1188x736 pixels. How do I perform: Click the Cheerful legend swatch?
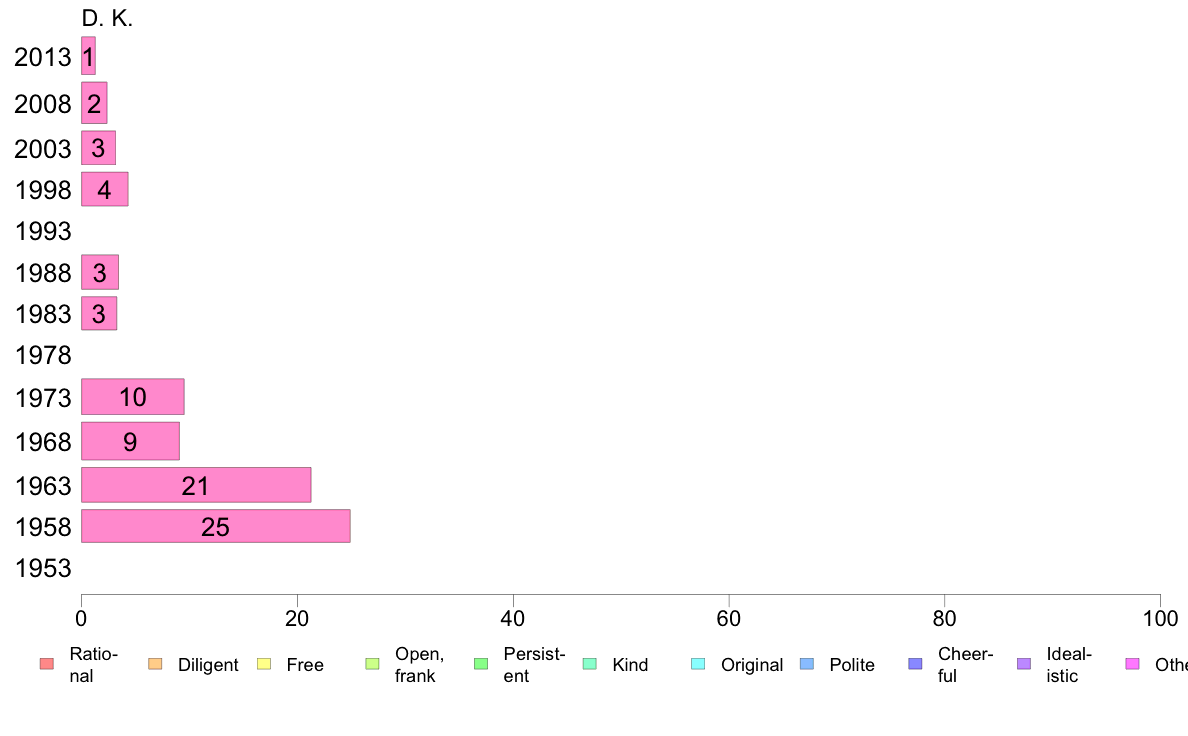point(915,664)
